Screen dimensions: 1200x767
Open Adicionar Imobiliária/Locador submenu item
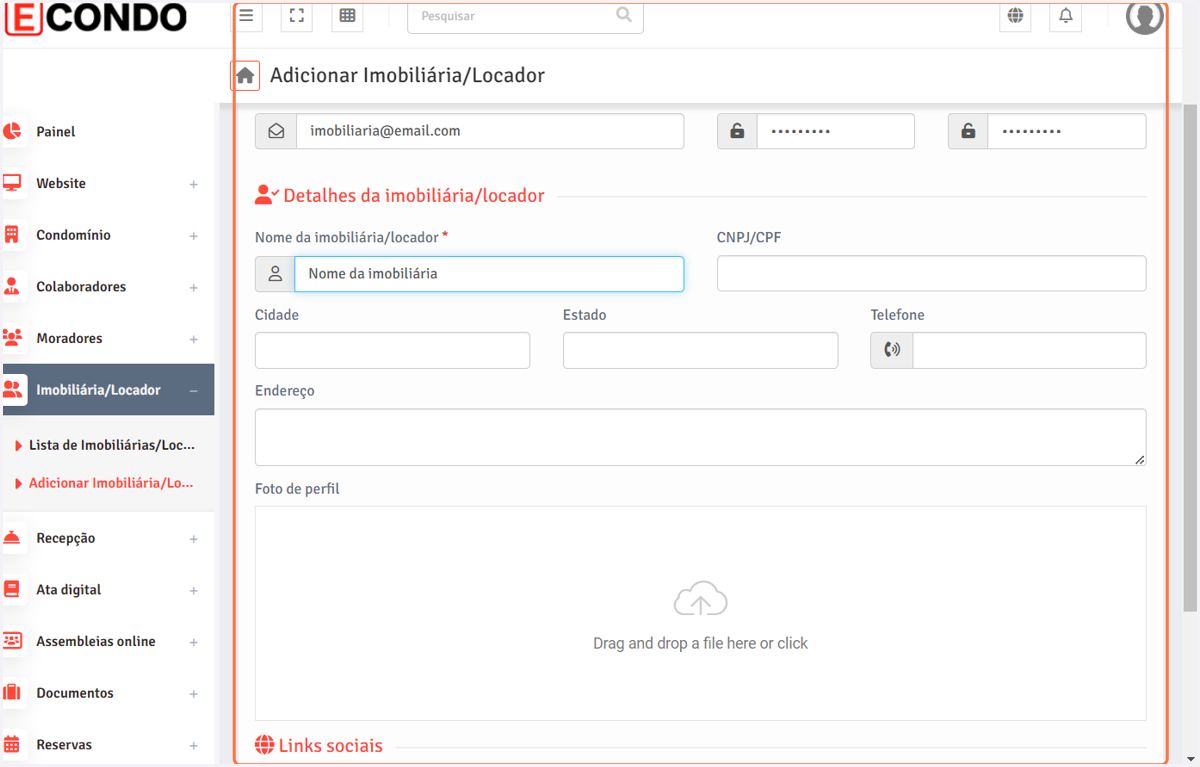pos(111,483)
